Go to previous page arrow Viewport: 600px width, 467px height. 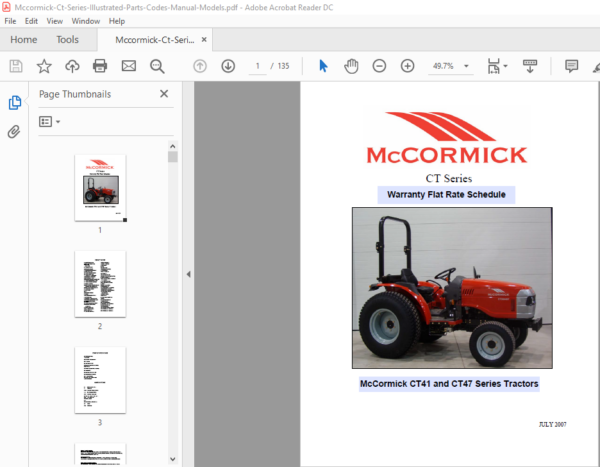[200, 66]
